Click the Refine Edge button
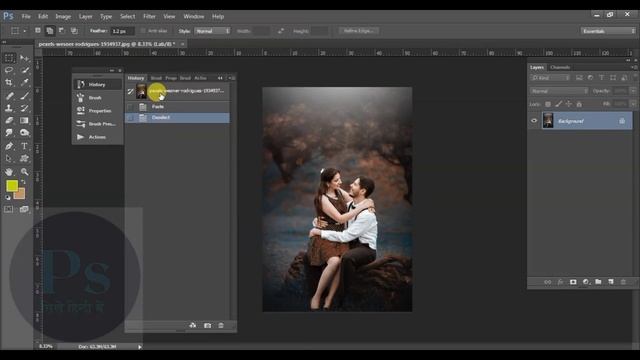The height and width of the screenshot is (360, 640). point(359,31)
